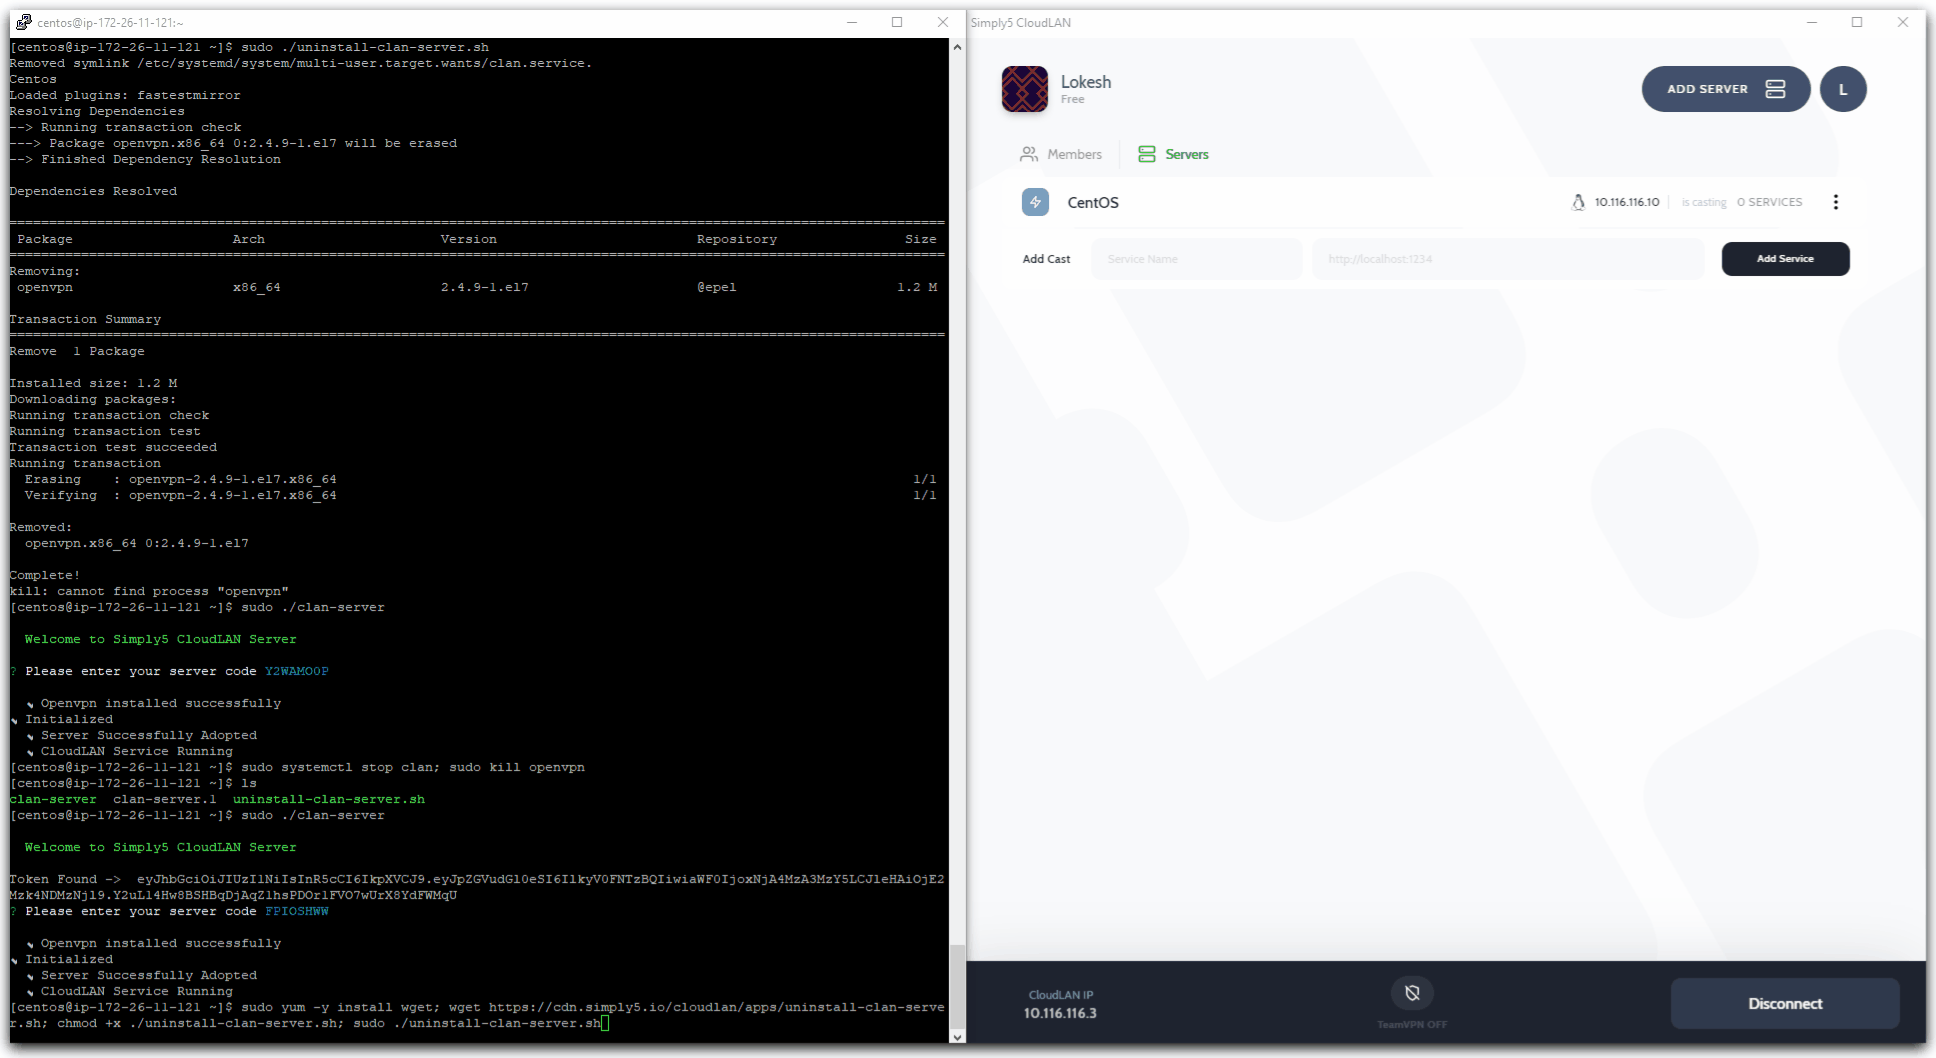Click the server stack icon inside ADD SERVER

click(x=1775, y=88)
